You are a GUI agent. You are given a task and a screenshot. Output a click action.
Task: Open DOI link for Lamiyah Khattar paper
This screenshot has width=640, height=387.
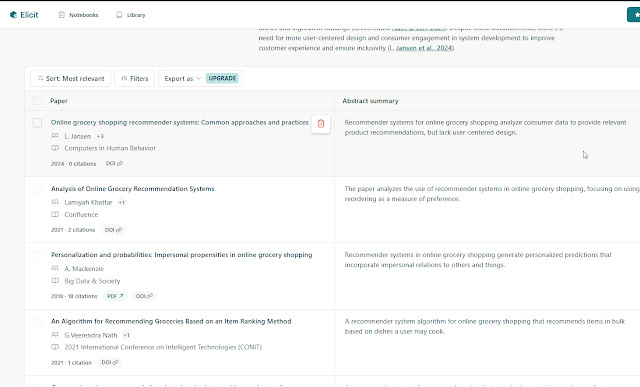coord(113,230)
